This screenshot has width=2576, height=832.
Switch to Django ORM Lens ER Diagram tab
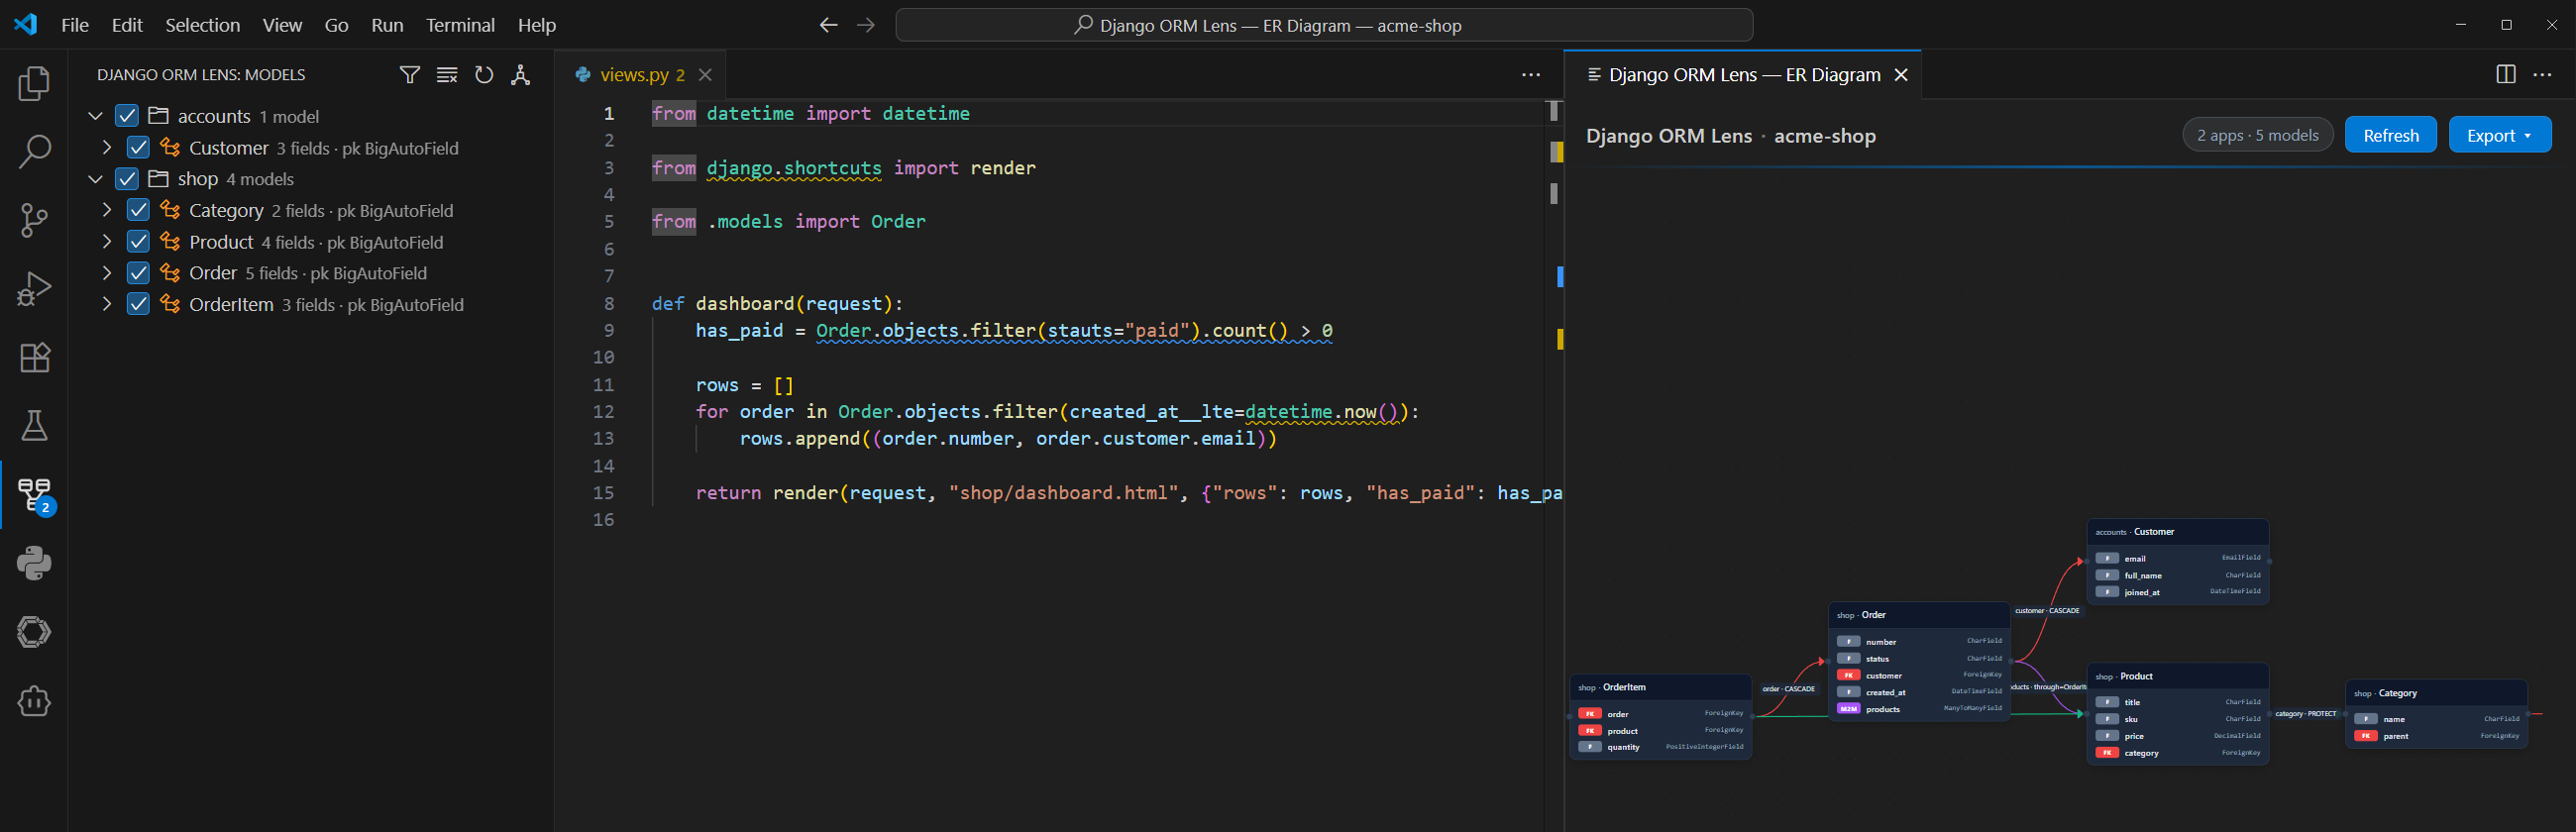[1744, 75]
